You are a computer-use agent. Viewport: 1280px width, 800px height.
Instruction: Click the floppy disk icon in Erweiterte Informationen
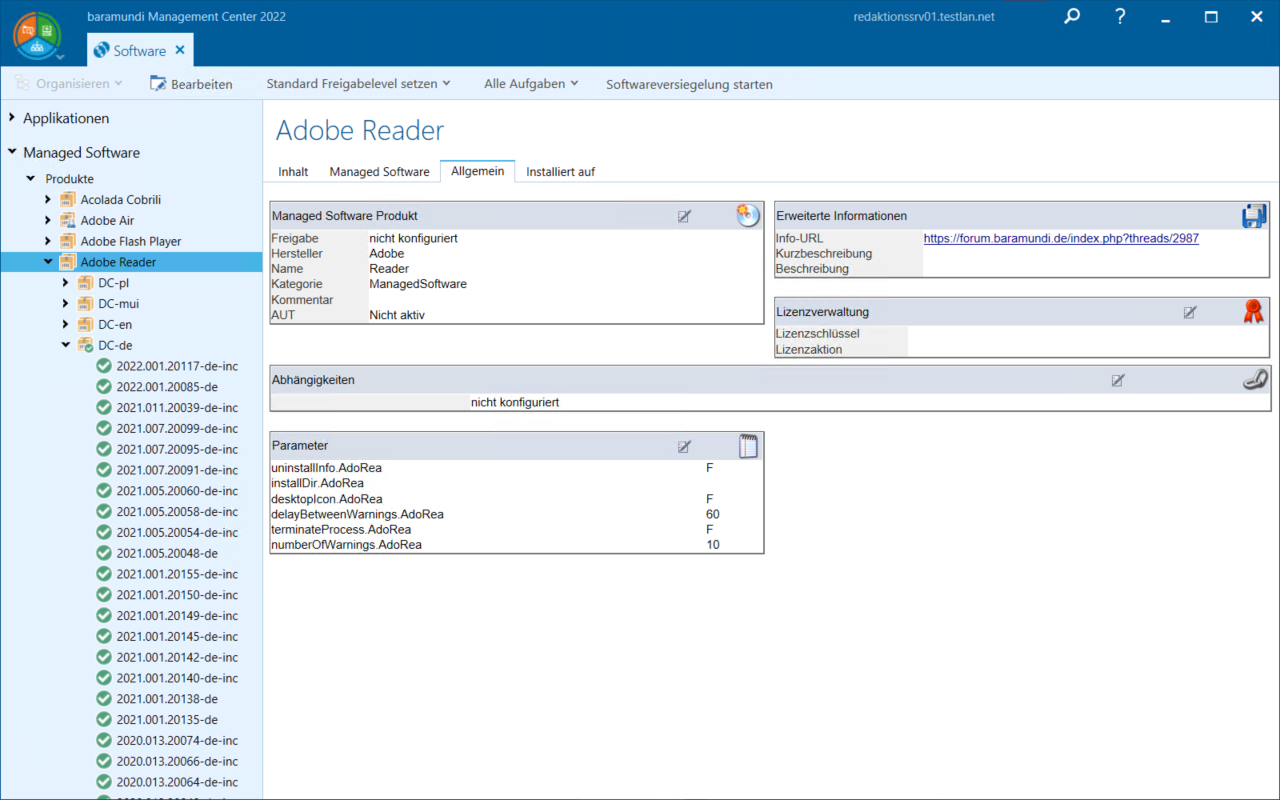click(1254, 216)
